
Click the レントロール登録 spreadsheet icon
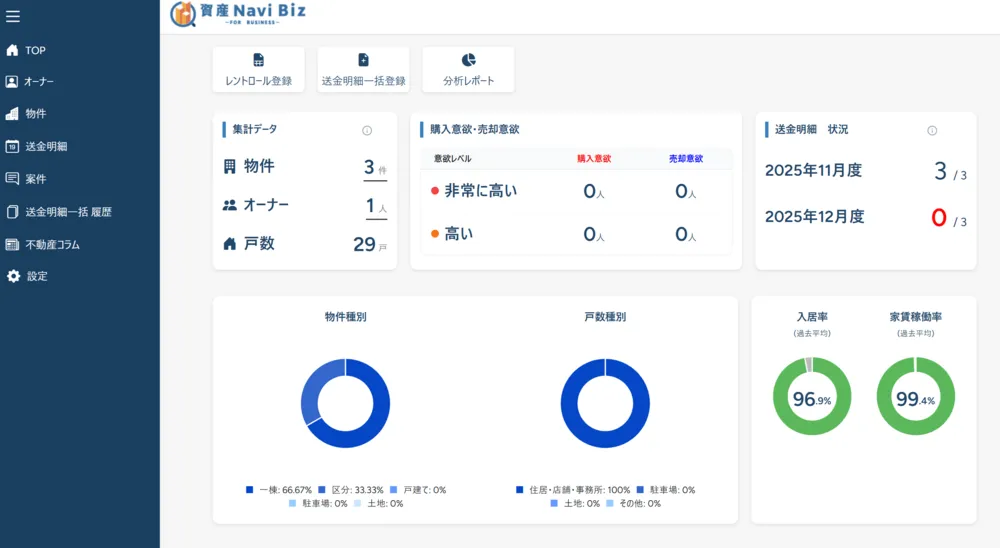258,60
